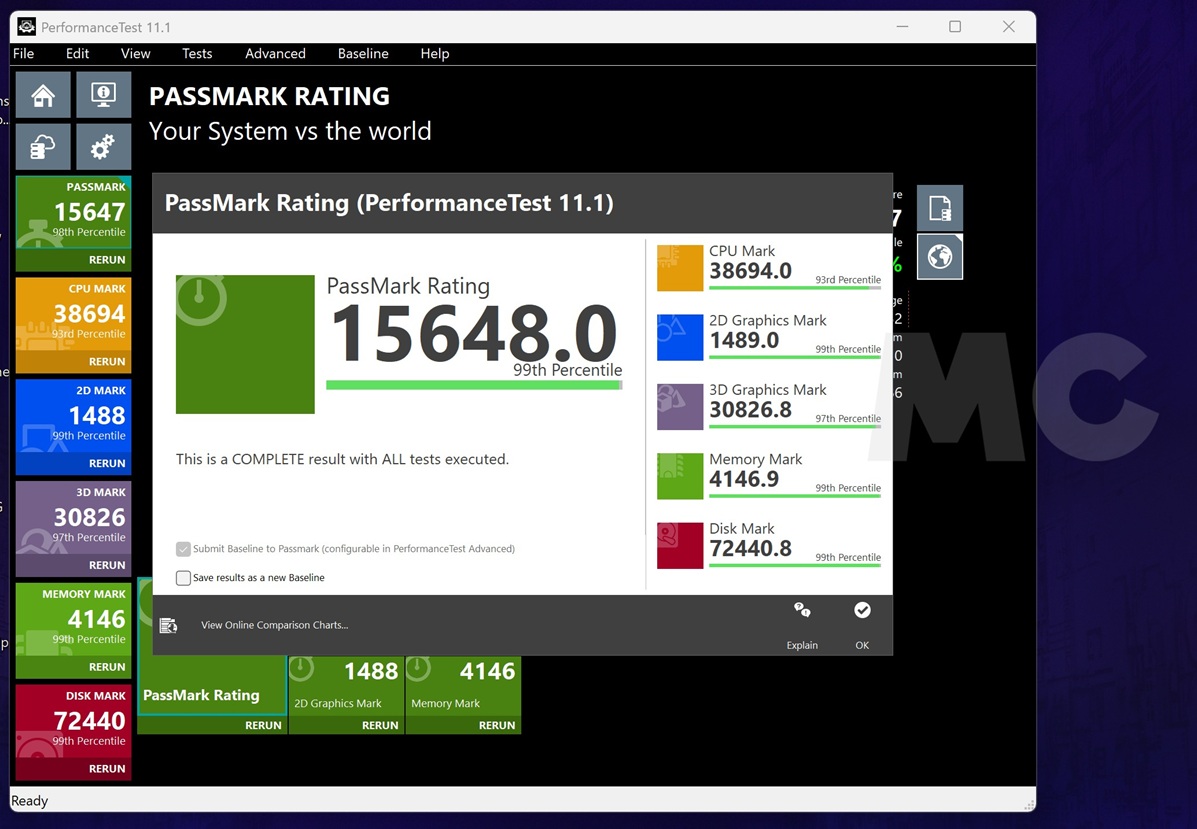The width and height of the screenshot is (1197, 829).
Task: Open the View menu
Action: point(135,53)
